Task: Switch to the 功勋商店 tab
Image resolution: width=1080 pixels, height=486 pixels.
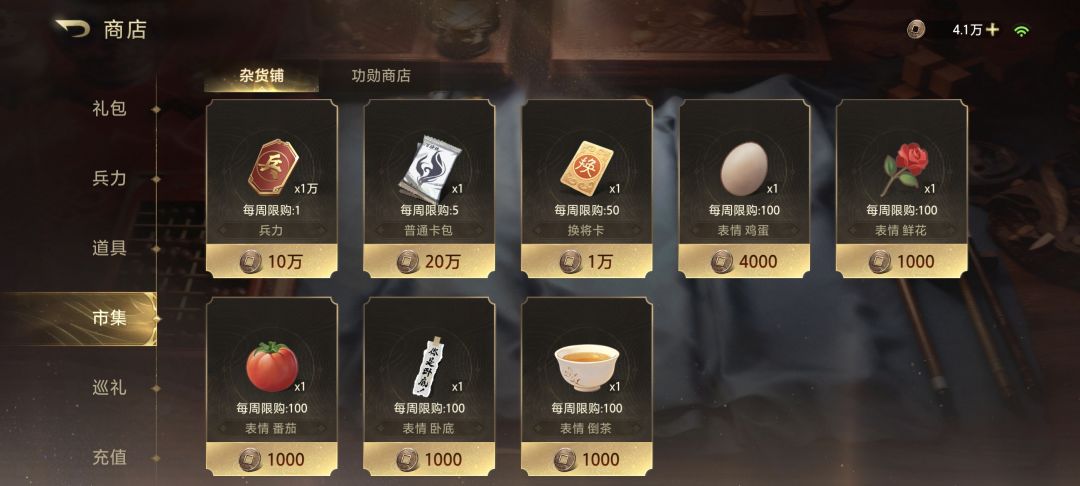Action: pyautogui.click(x=381, y=76)
